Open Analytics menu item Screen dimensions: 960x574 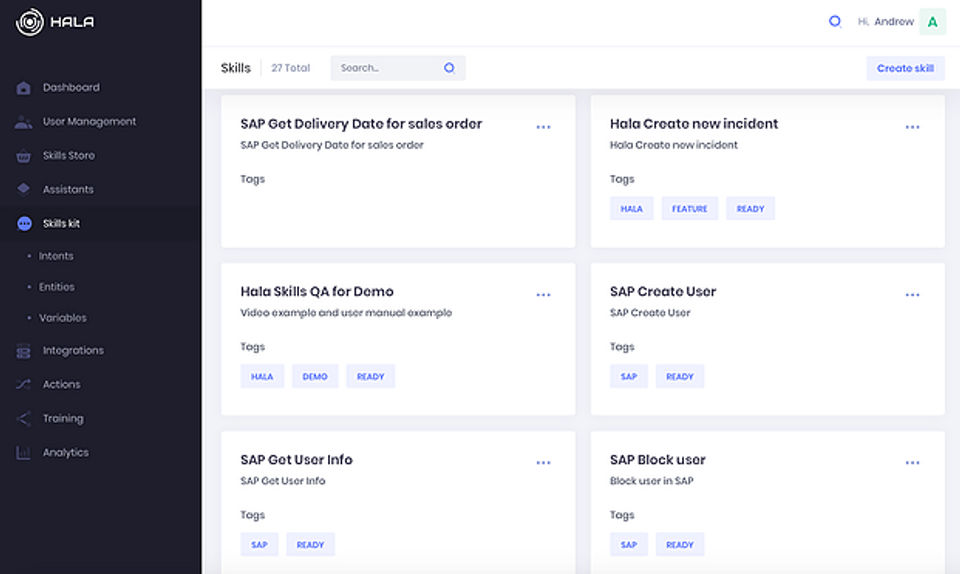pyautogui.click(x=66, y=452)
